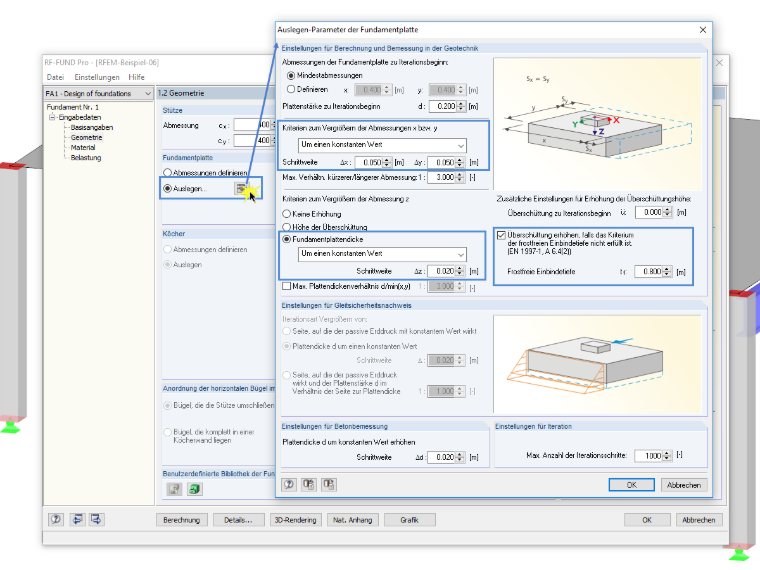Viewport: 760px width, 570px height.
Task: Open FA1 - Design of foundations dropdown
Action: tap(98, 94)
